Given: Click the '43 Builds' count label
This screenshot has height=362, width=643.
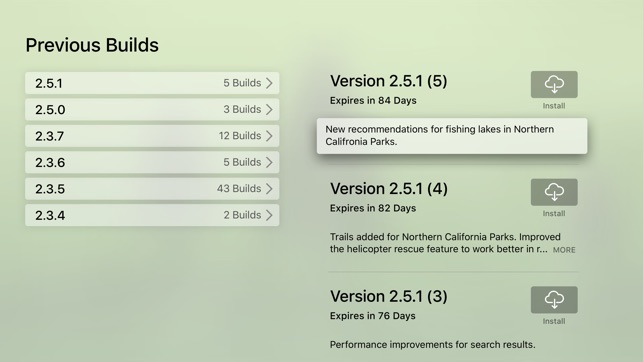Looking at the screenshot, I should (239, 189).
